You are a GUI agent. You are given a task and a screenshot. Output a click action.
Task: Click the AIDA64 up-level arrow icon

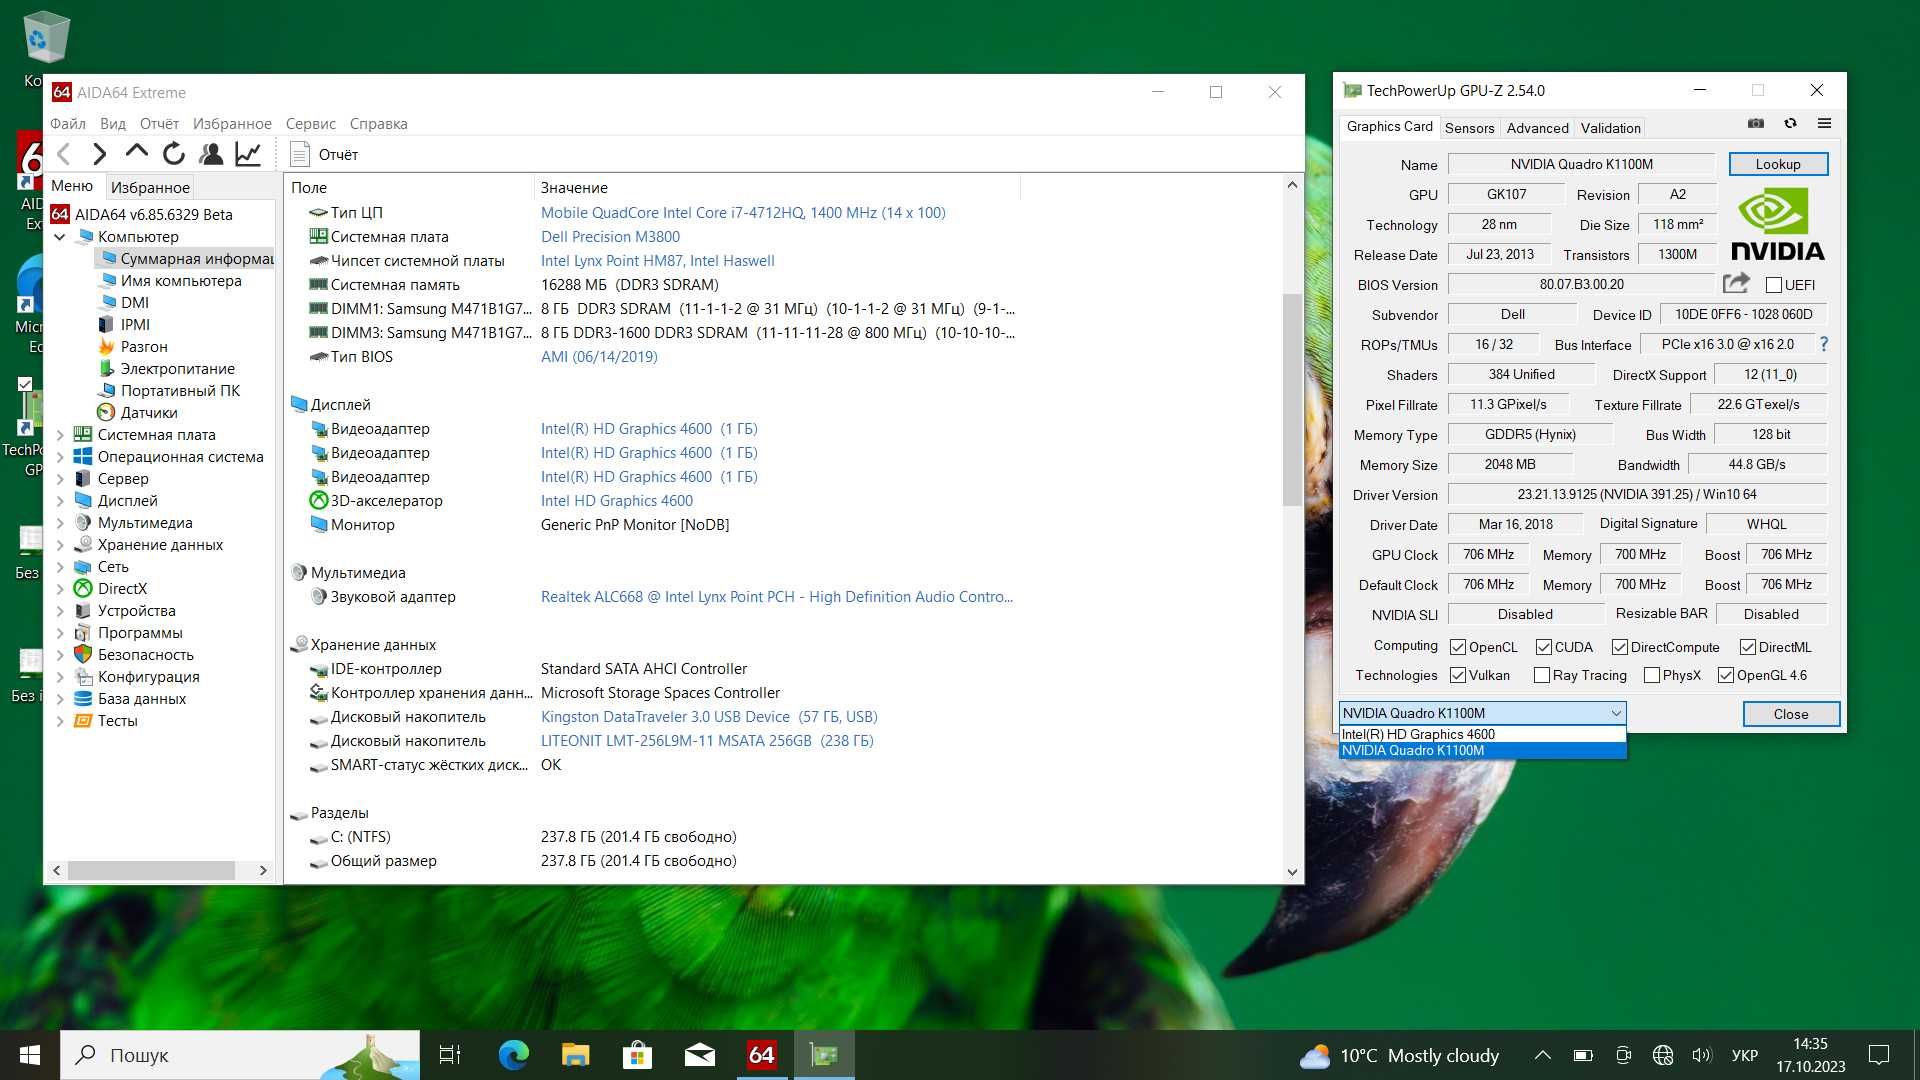pyautogui.click(x=136, y=152)
